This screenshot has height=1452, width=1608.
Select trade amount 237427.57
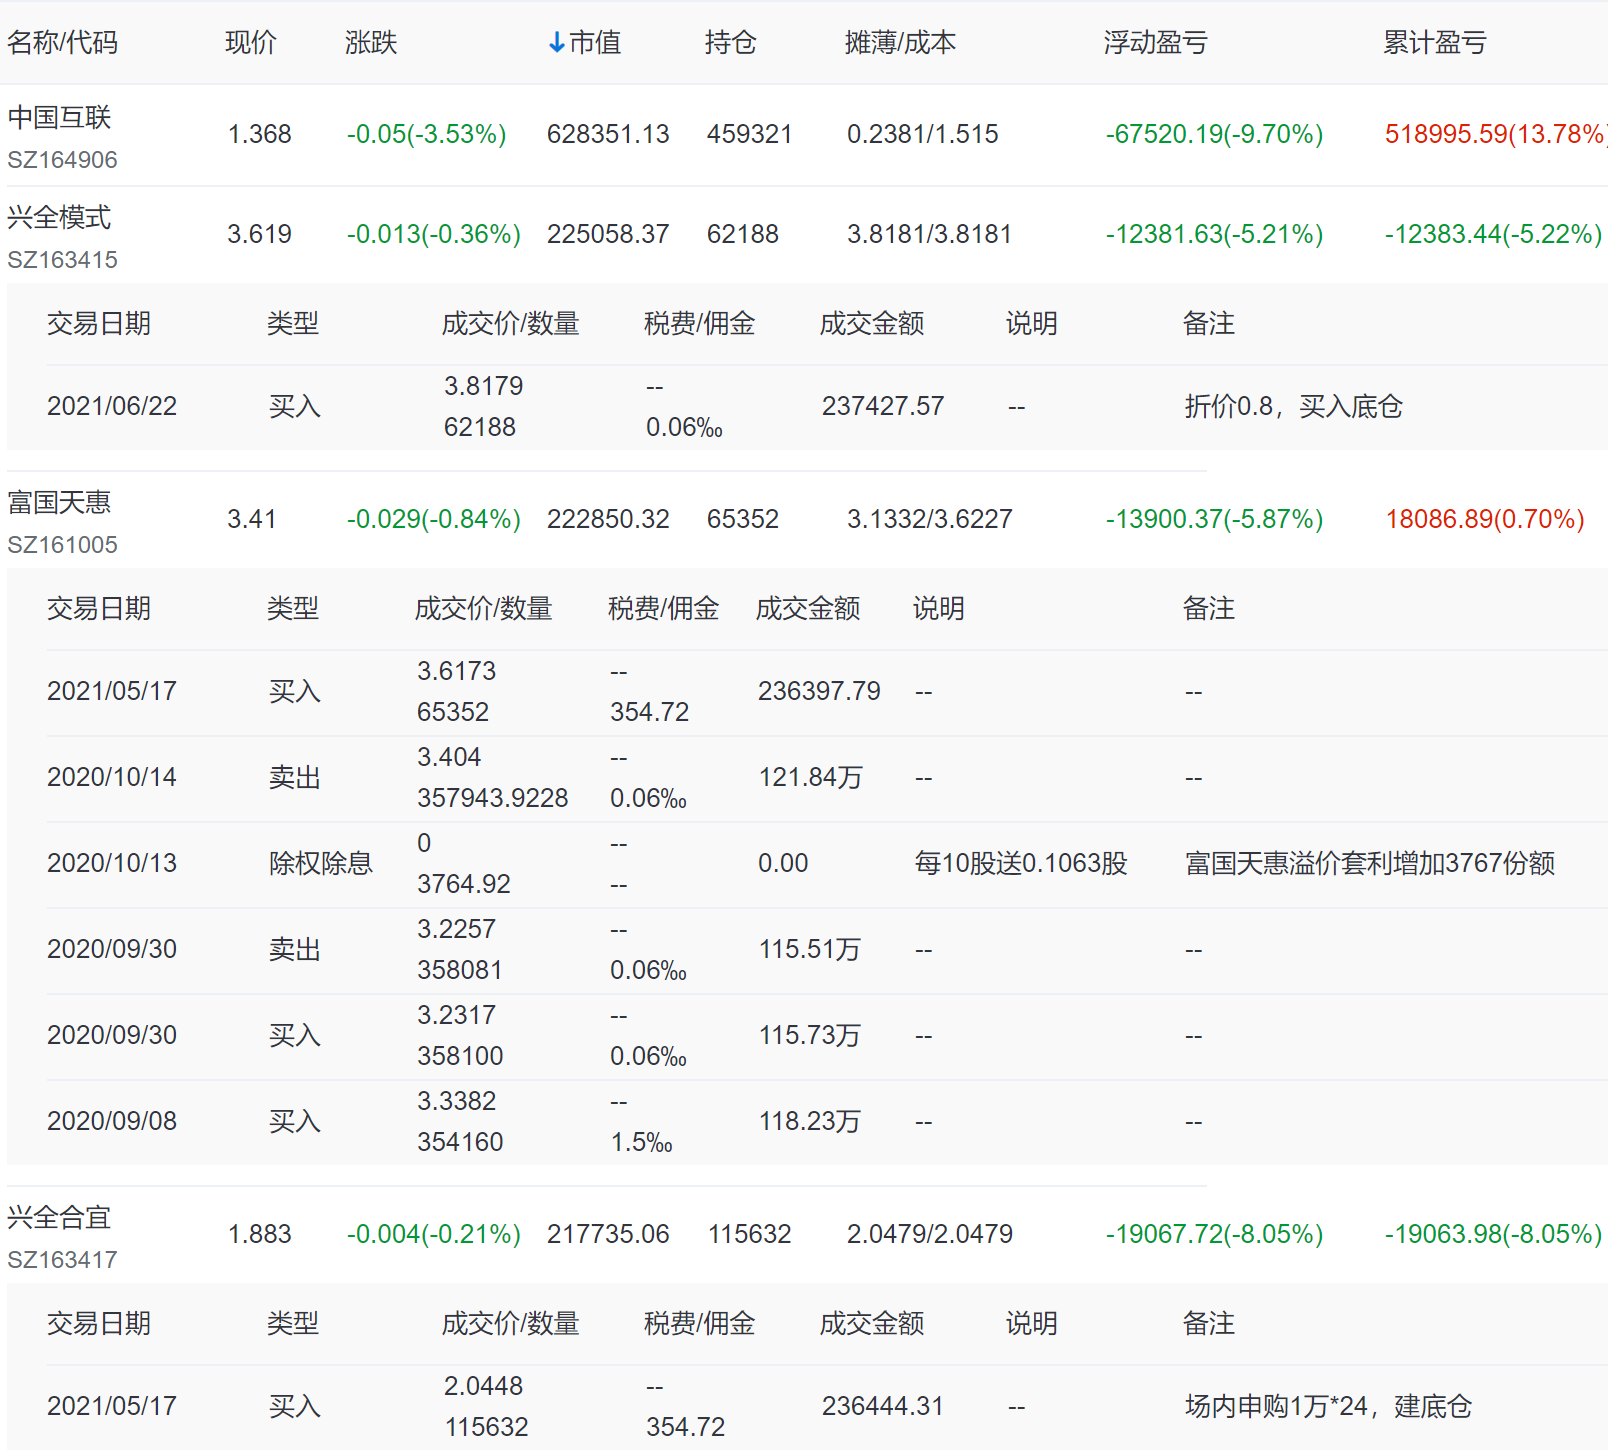883,406
